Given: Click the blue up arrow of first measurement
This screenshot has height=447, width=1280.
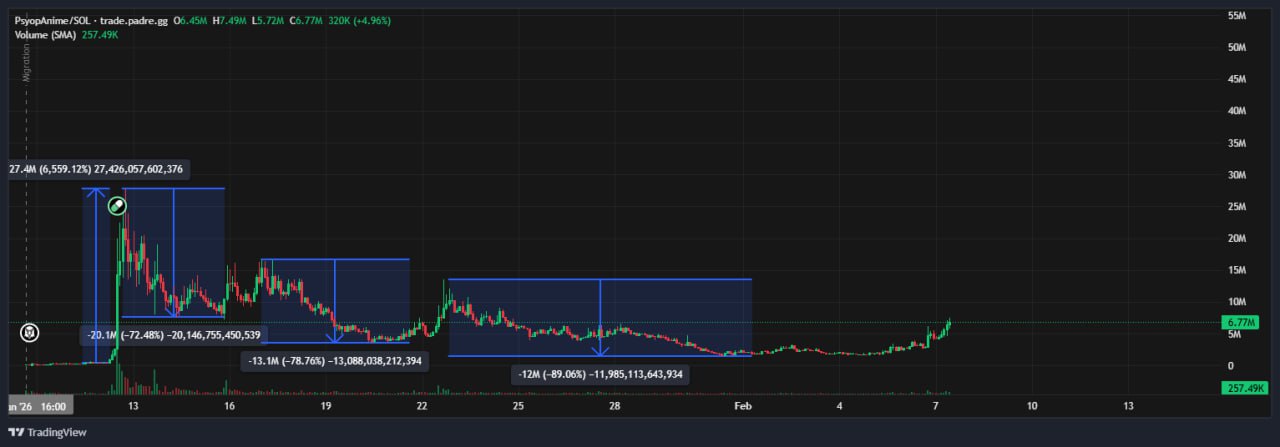Looking at the screenshot, I should (96, 193).
